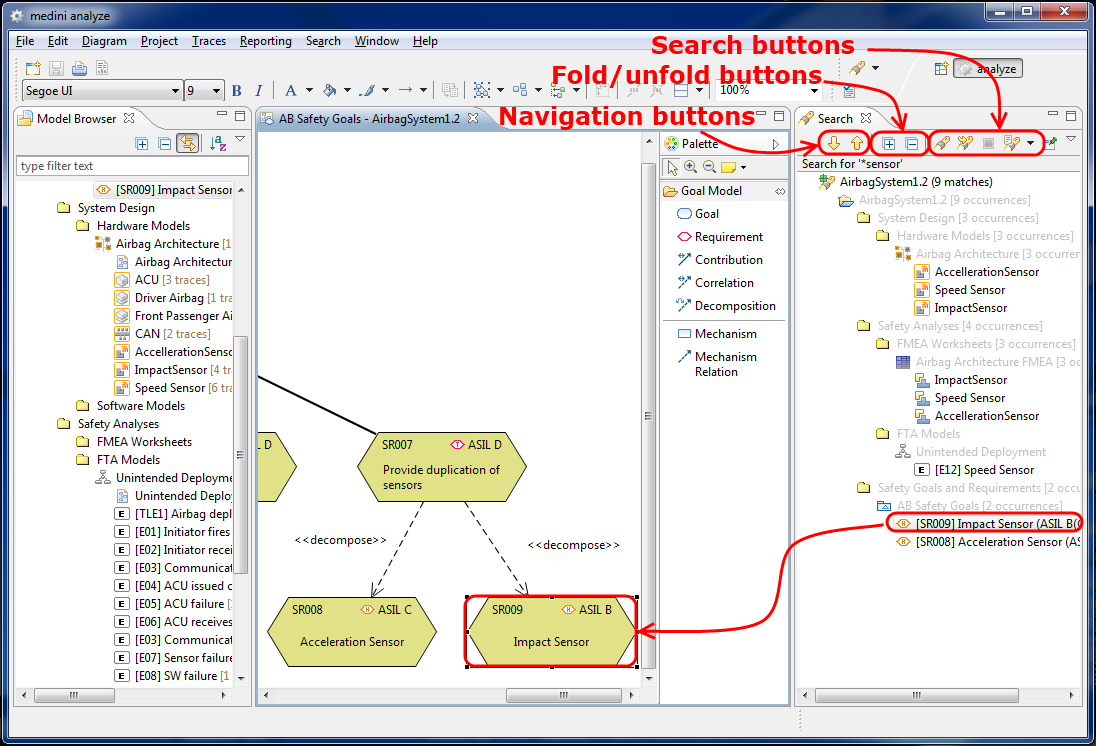This screenshot has width=1096, height=746.
Task: Click the next match down arrow in Search
Action: tap(833, 144)
